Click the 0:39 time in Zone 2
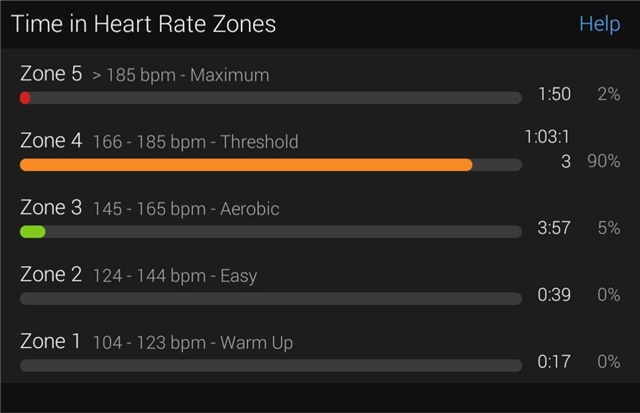The width and height of the screenshot is (640, 413). point(554,295)
